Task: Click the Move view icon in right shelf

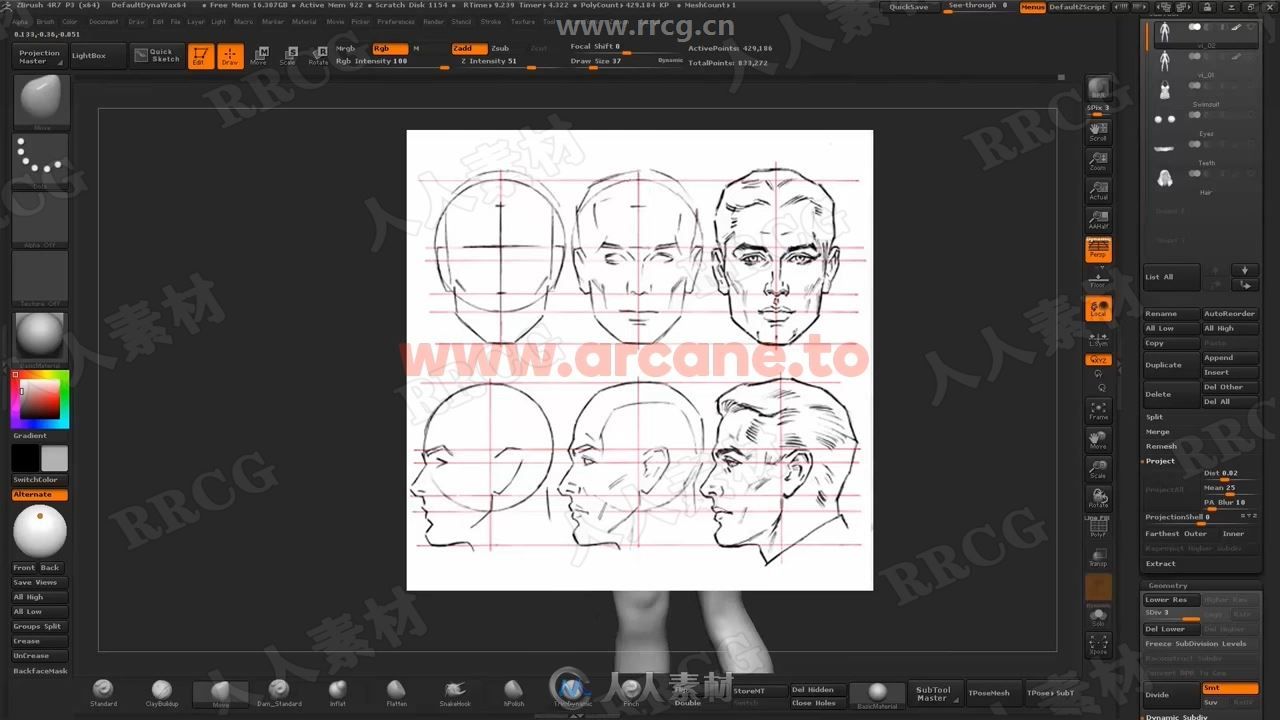Action: (1098, 440)
